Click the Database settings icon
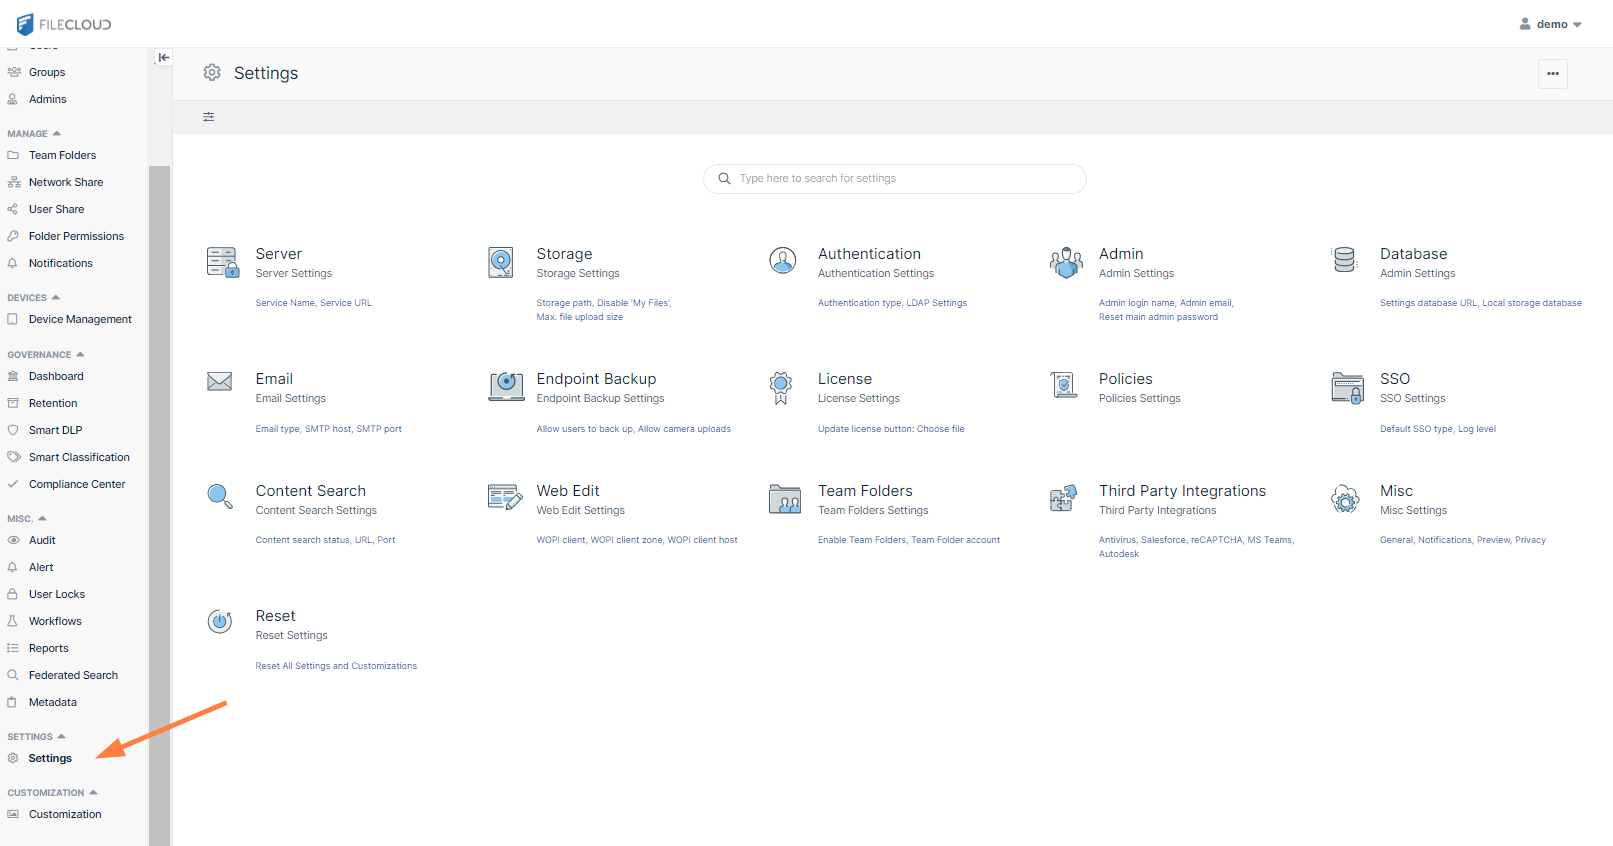 point(1345,260)
